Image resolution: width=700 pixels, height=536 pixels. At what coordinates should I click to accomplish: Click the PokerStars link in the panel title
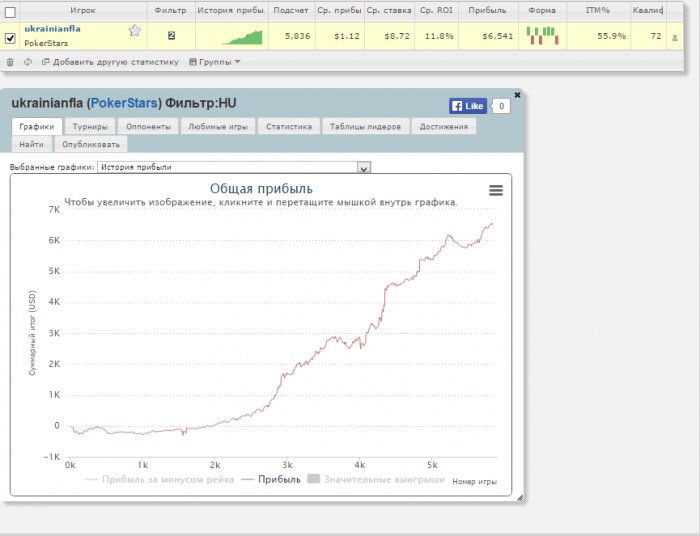click(x=124, y=103)
